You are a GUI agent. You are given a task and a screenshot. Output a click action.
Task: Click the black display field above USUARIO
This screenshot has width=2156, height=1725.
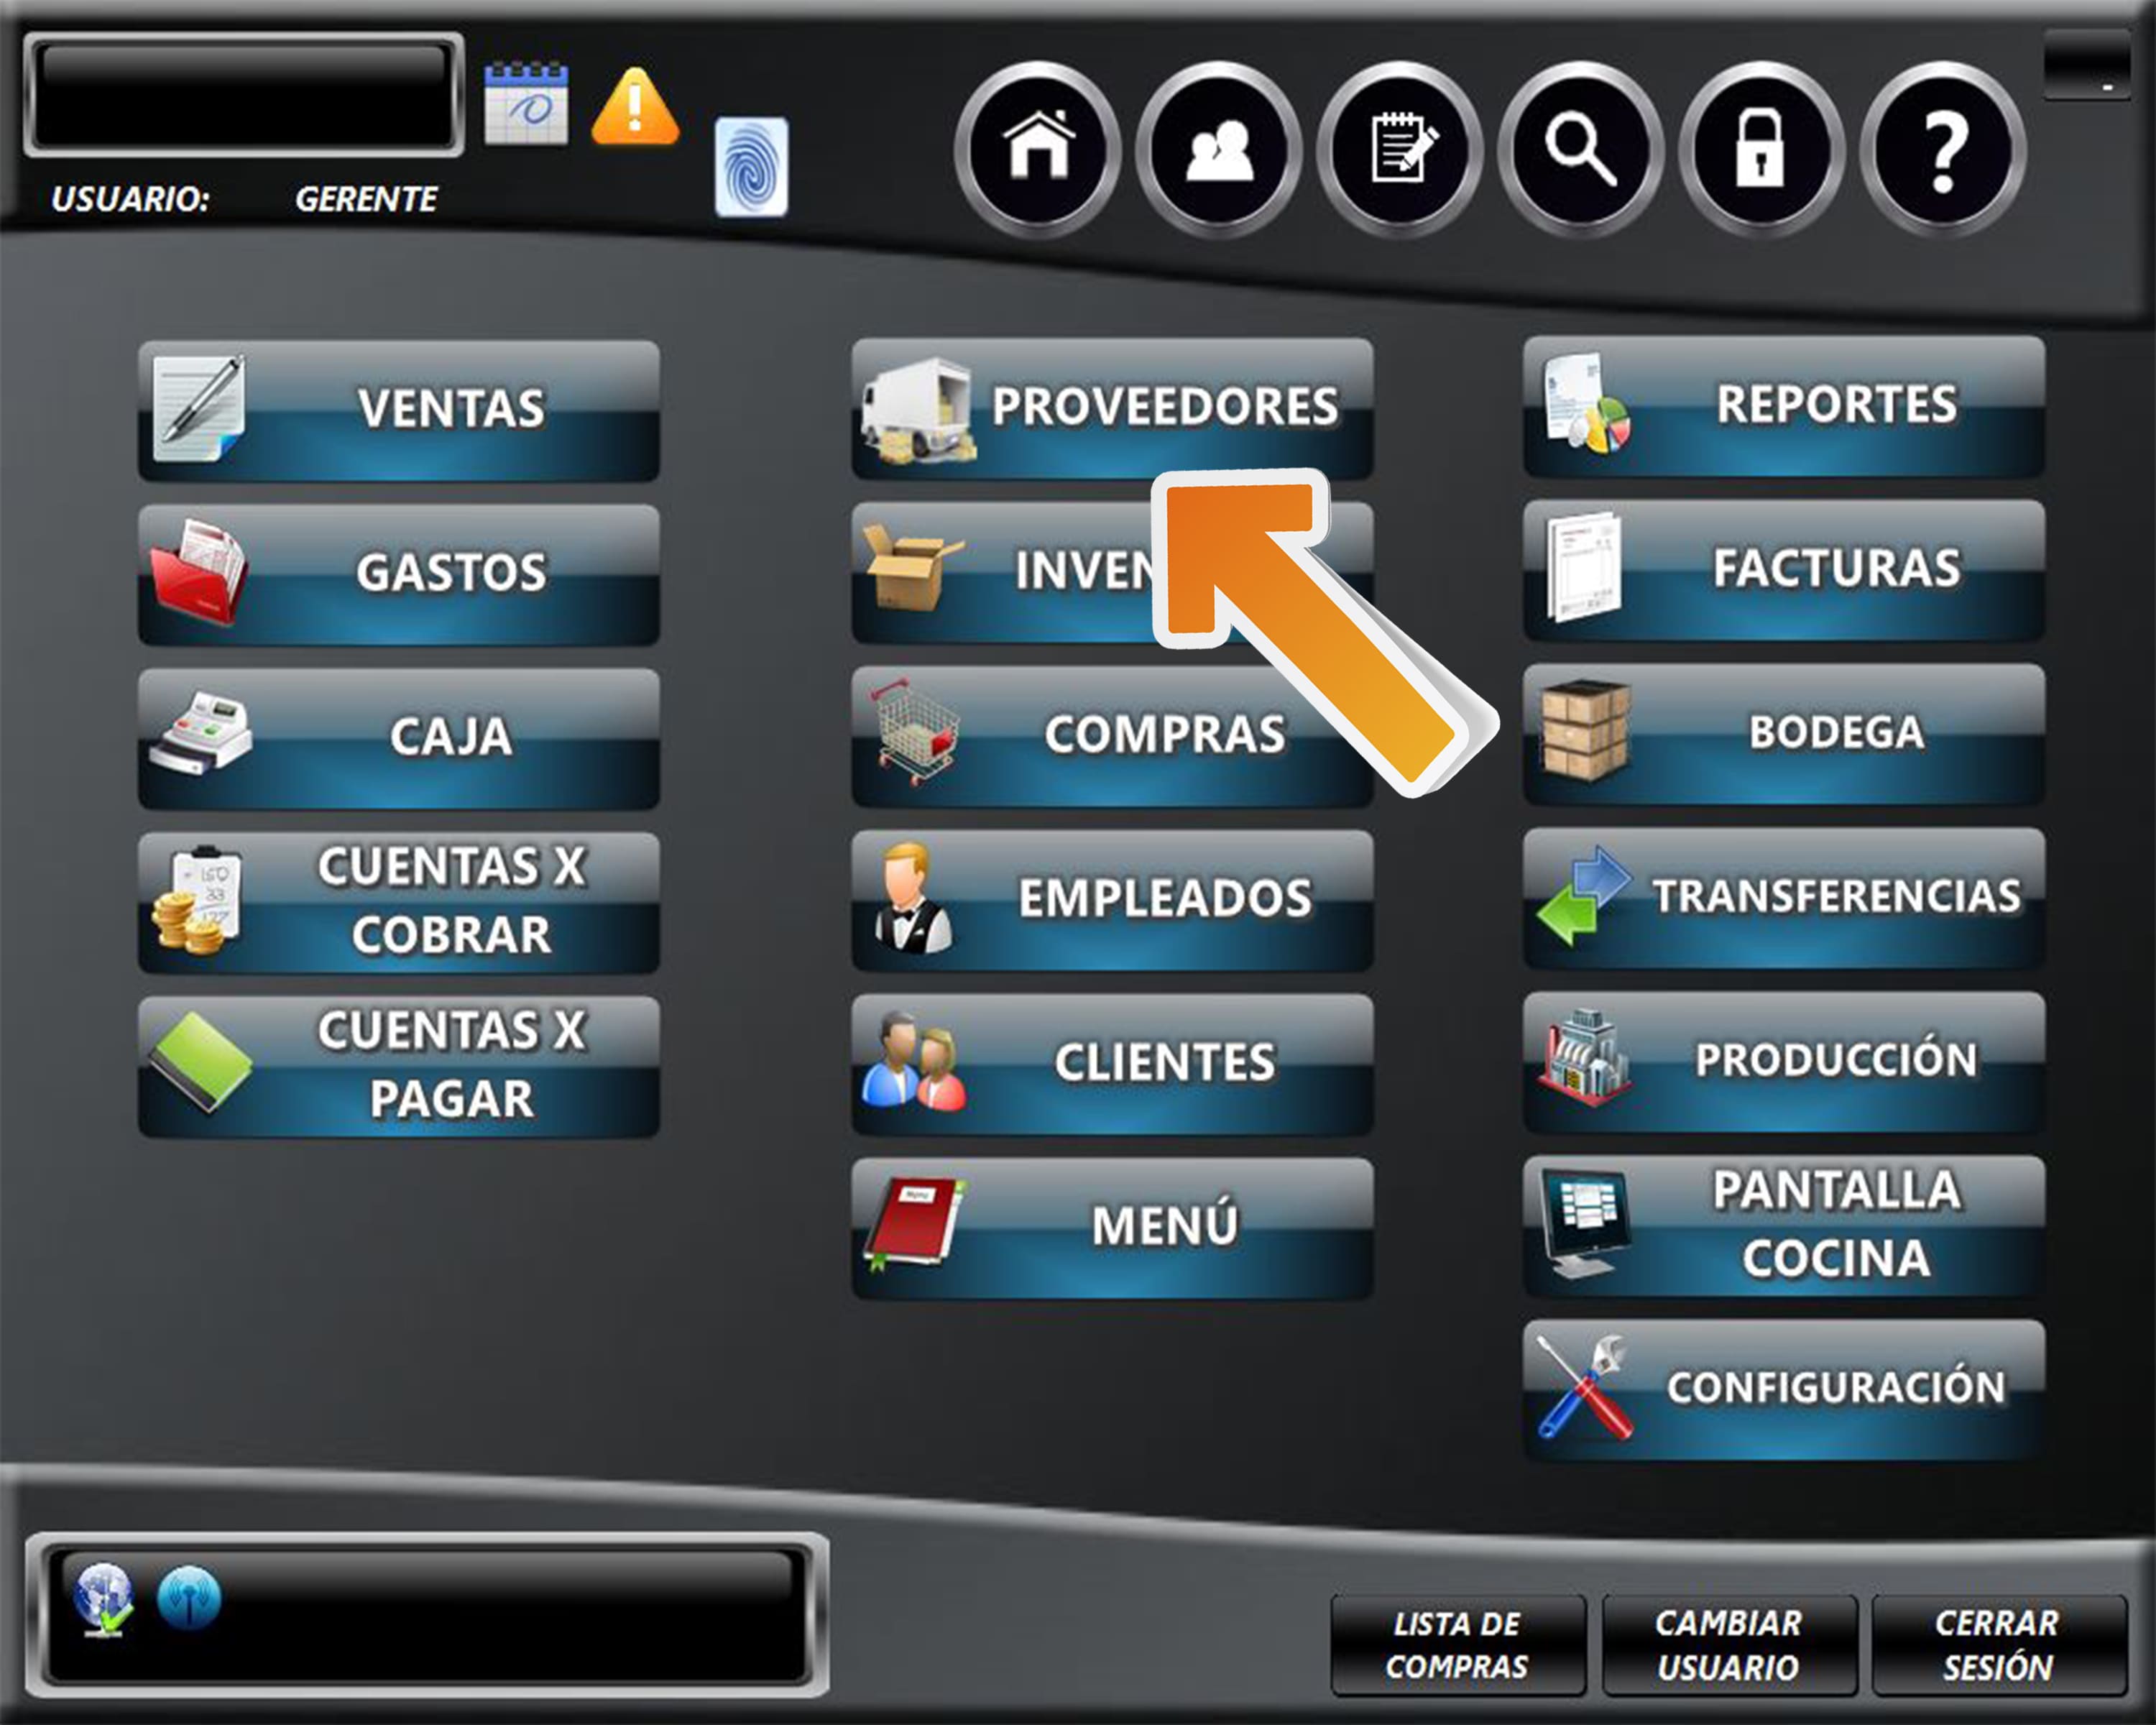[x=243, y=95]
